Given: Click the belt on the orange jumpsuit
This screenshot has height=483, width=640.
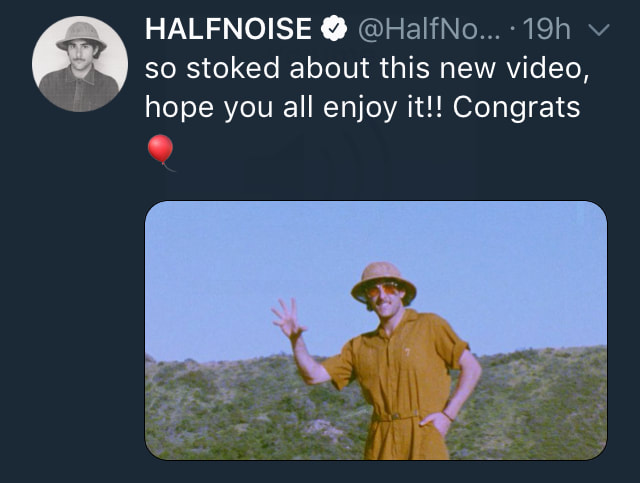Looking at the screenshot, I should pyautogui.click(x=396, y=415).
